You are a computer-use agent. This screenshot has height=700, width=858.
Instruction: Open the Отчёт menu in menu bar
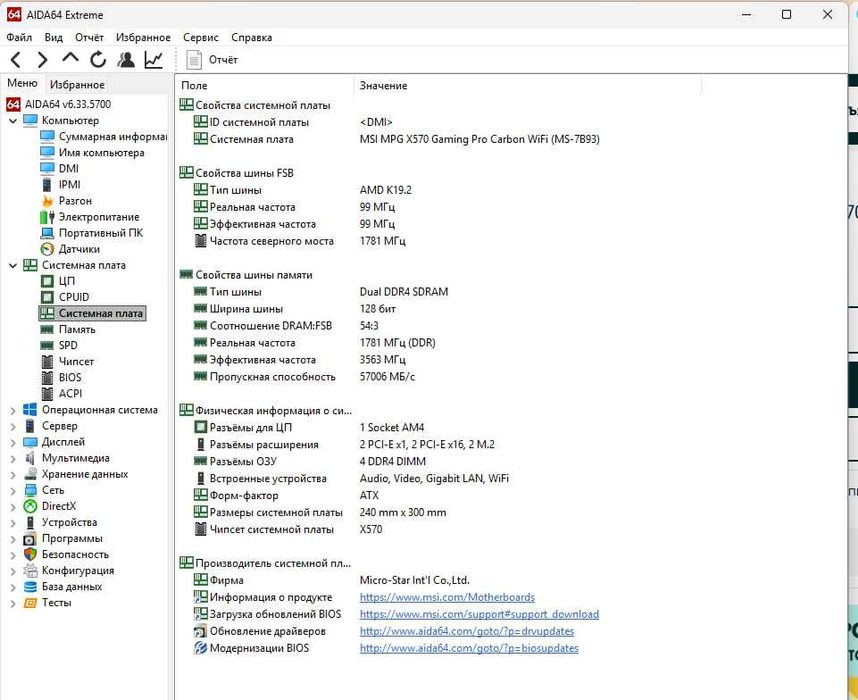[x=89, y=37]
